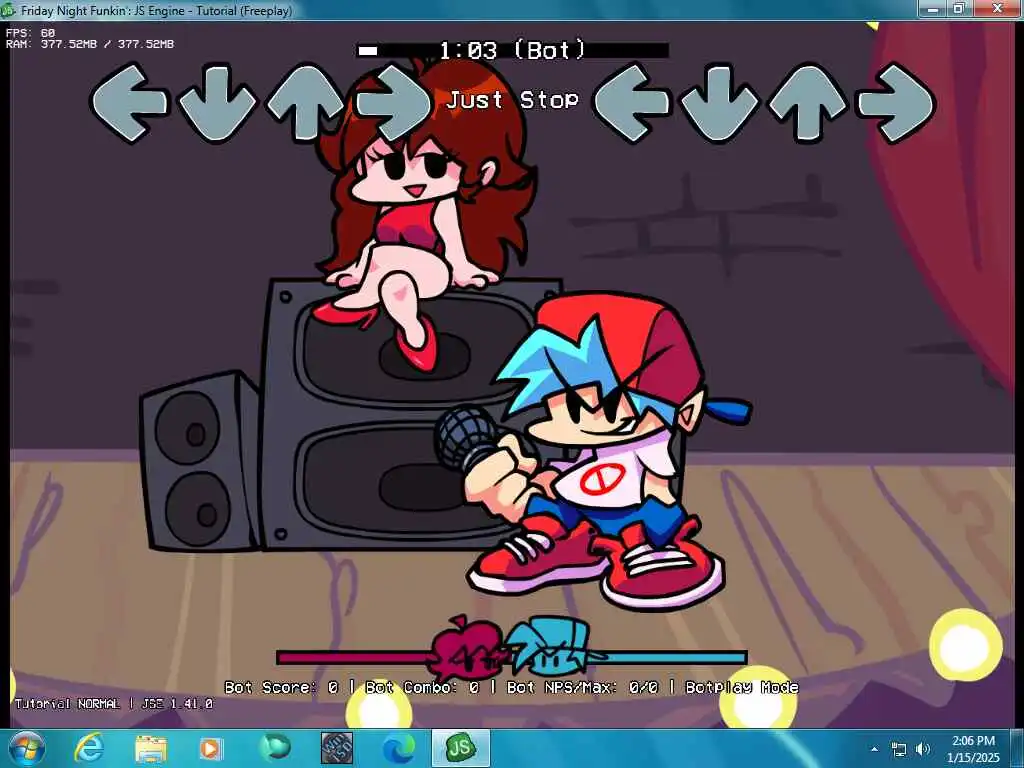Open the Windows Start menu orb
This screenshot has width=1024, height=768.
[26, 748]
